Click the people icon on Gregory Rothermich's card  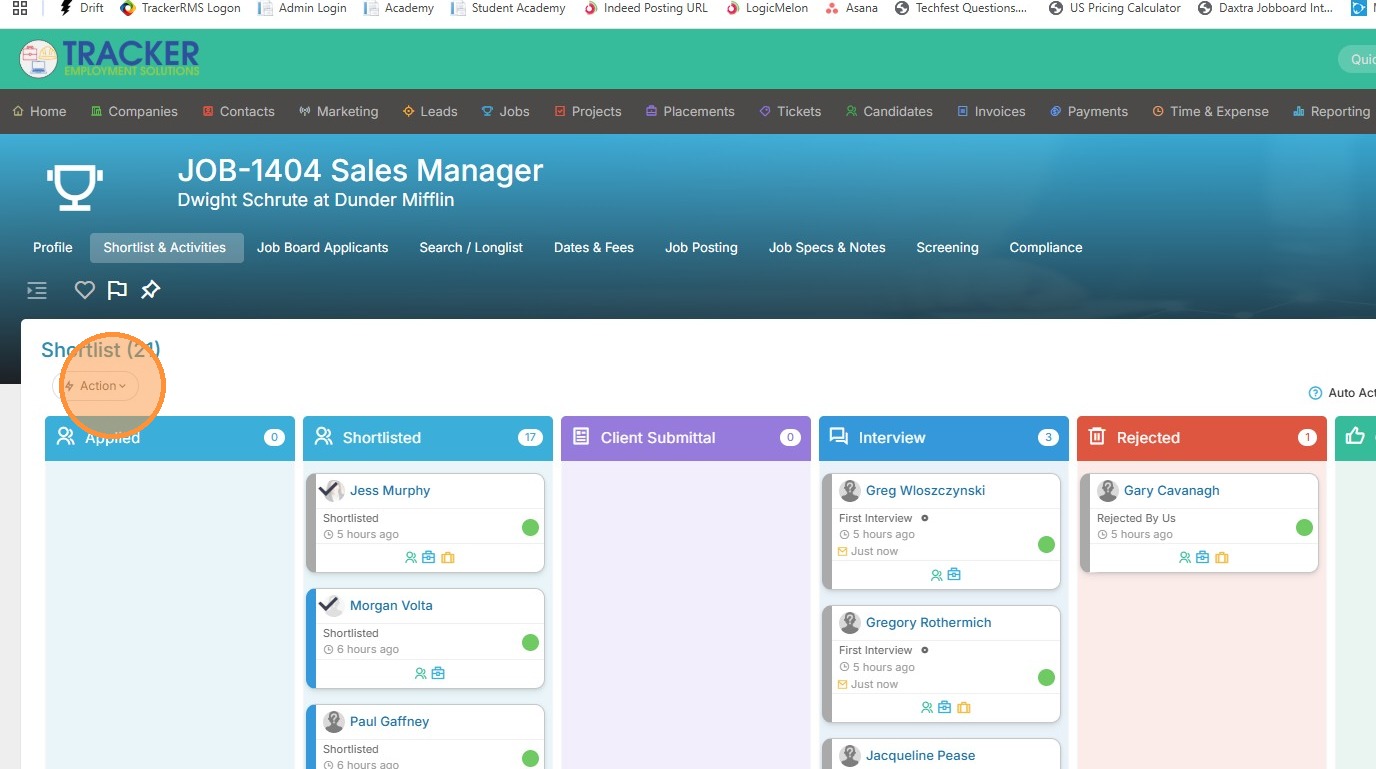point(927,708)
